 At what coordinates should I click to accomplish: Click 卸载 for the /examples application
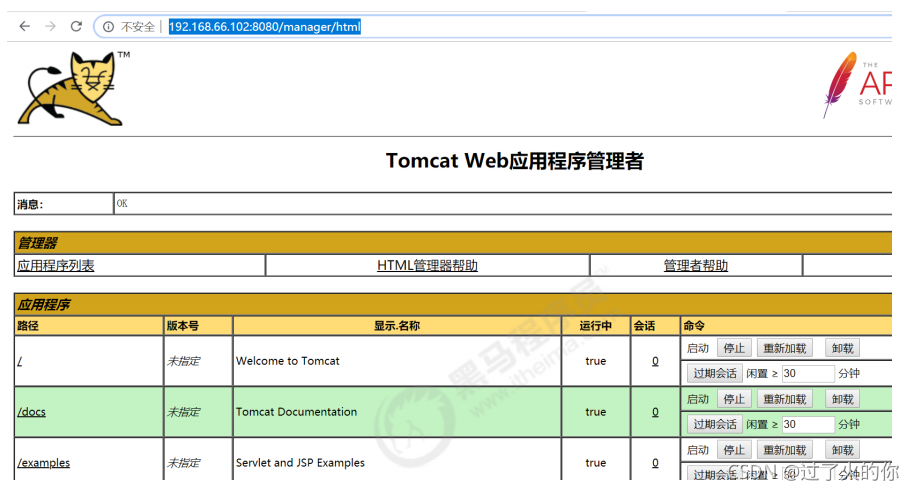click(x=843, y=450)
